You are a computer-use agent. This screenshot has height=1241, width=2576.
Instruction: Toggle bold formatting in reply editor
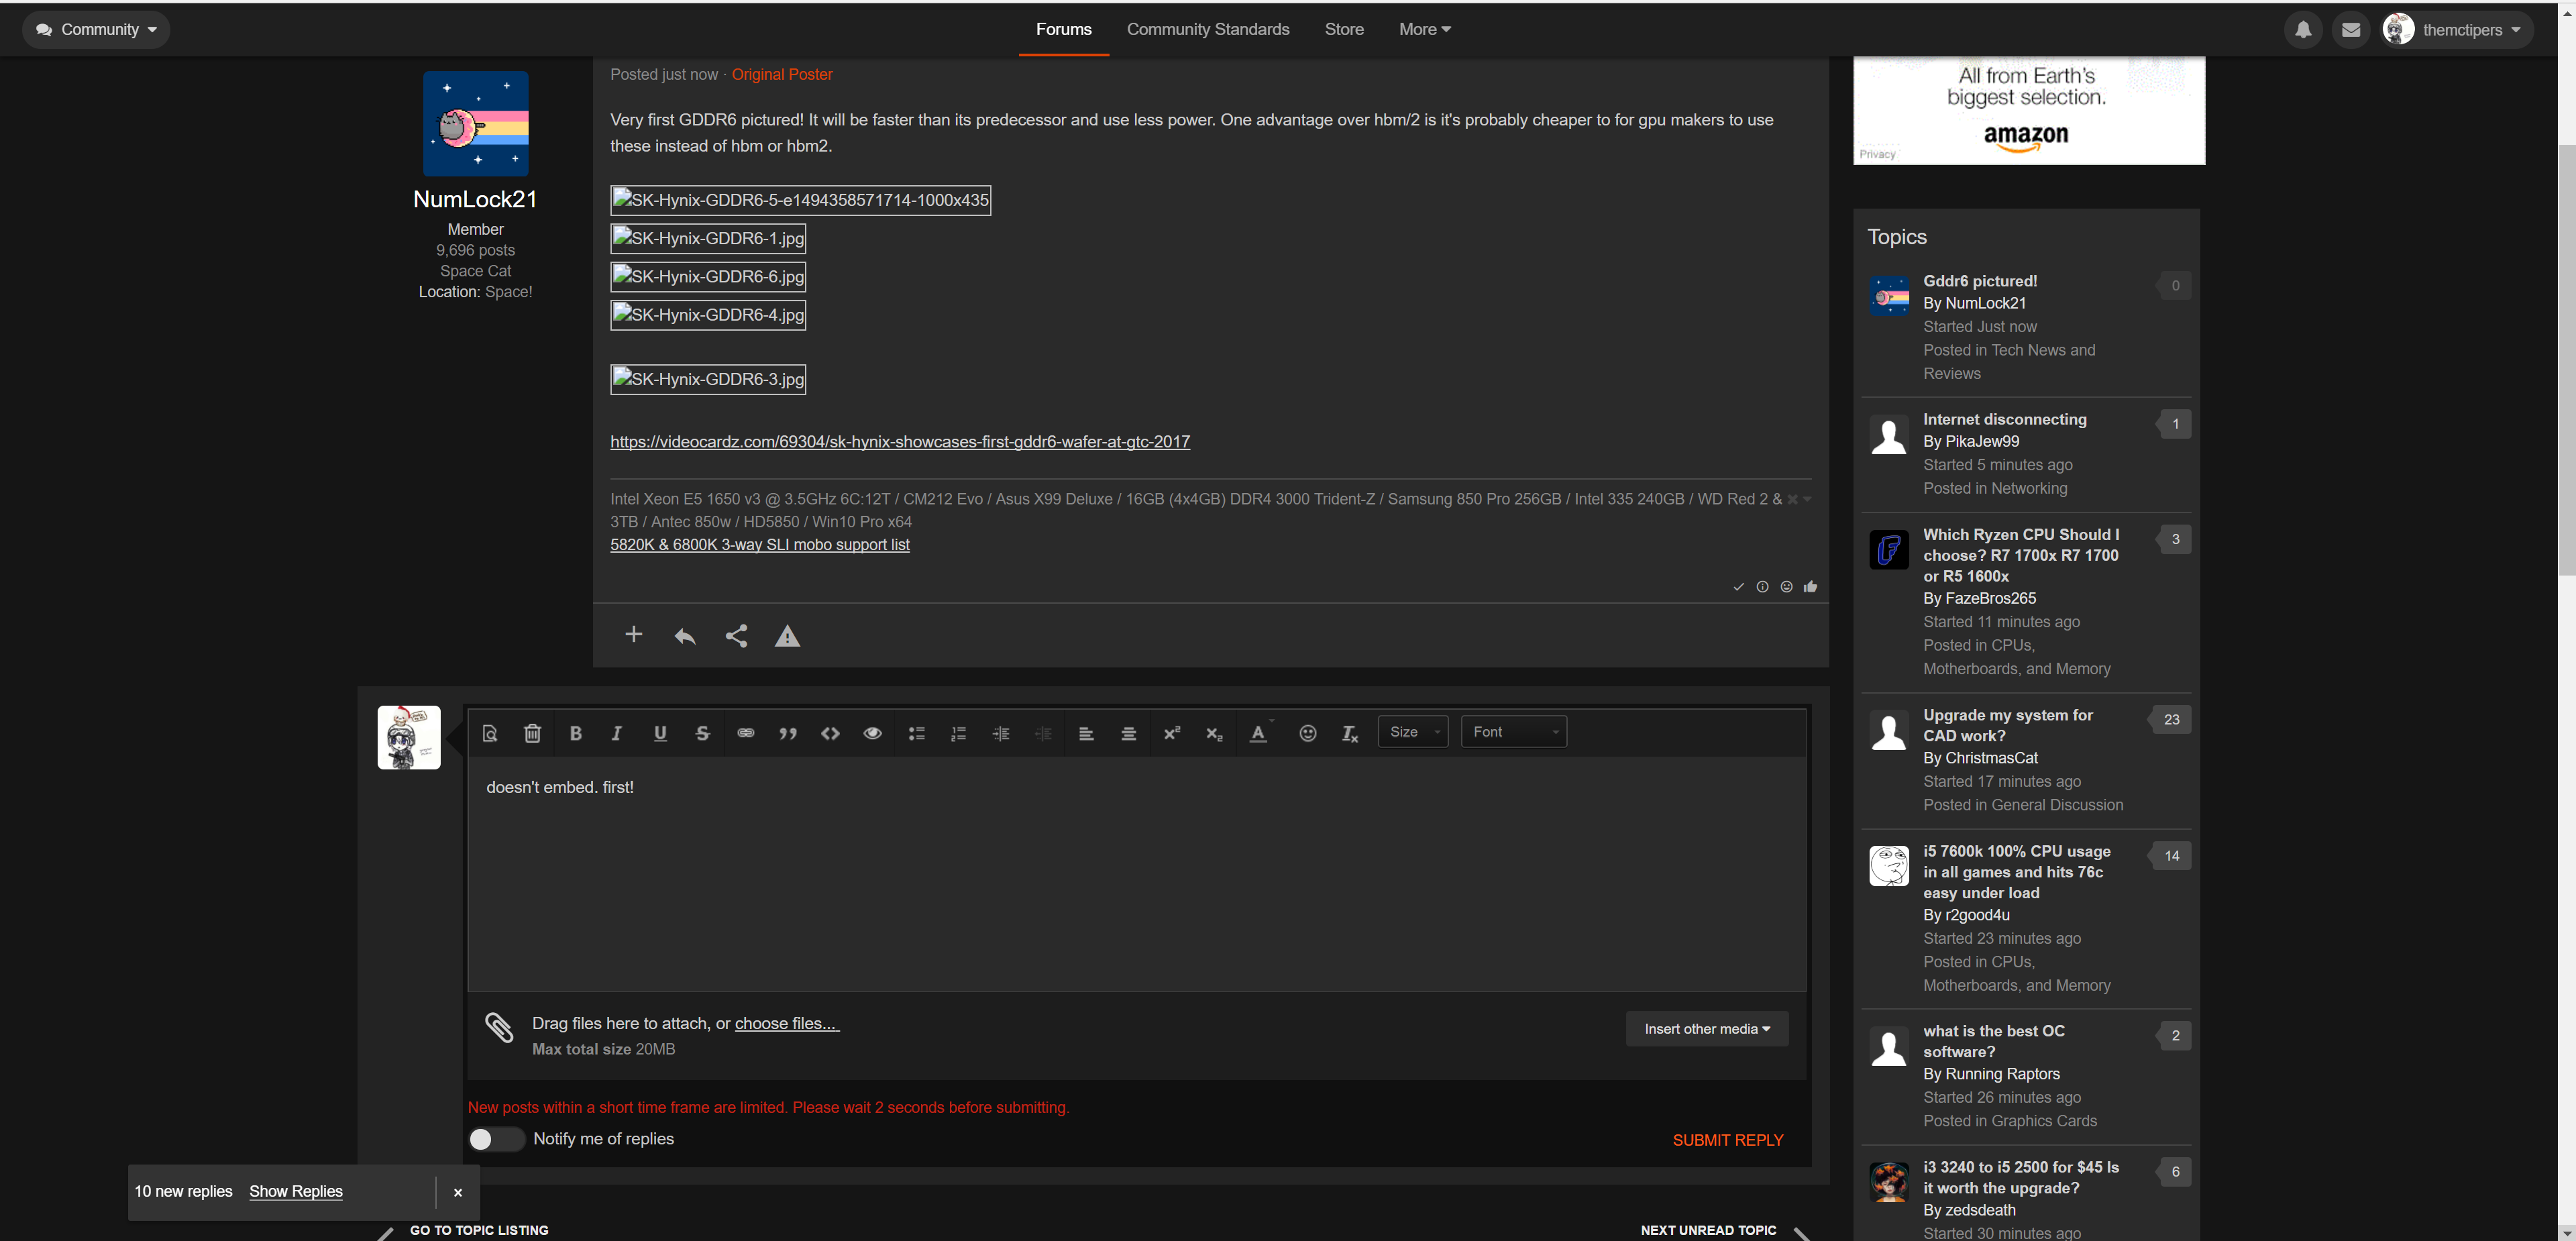point(575,733)
